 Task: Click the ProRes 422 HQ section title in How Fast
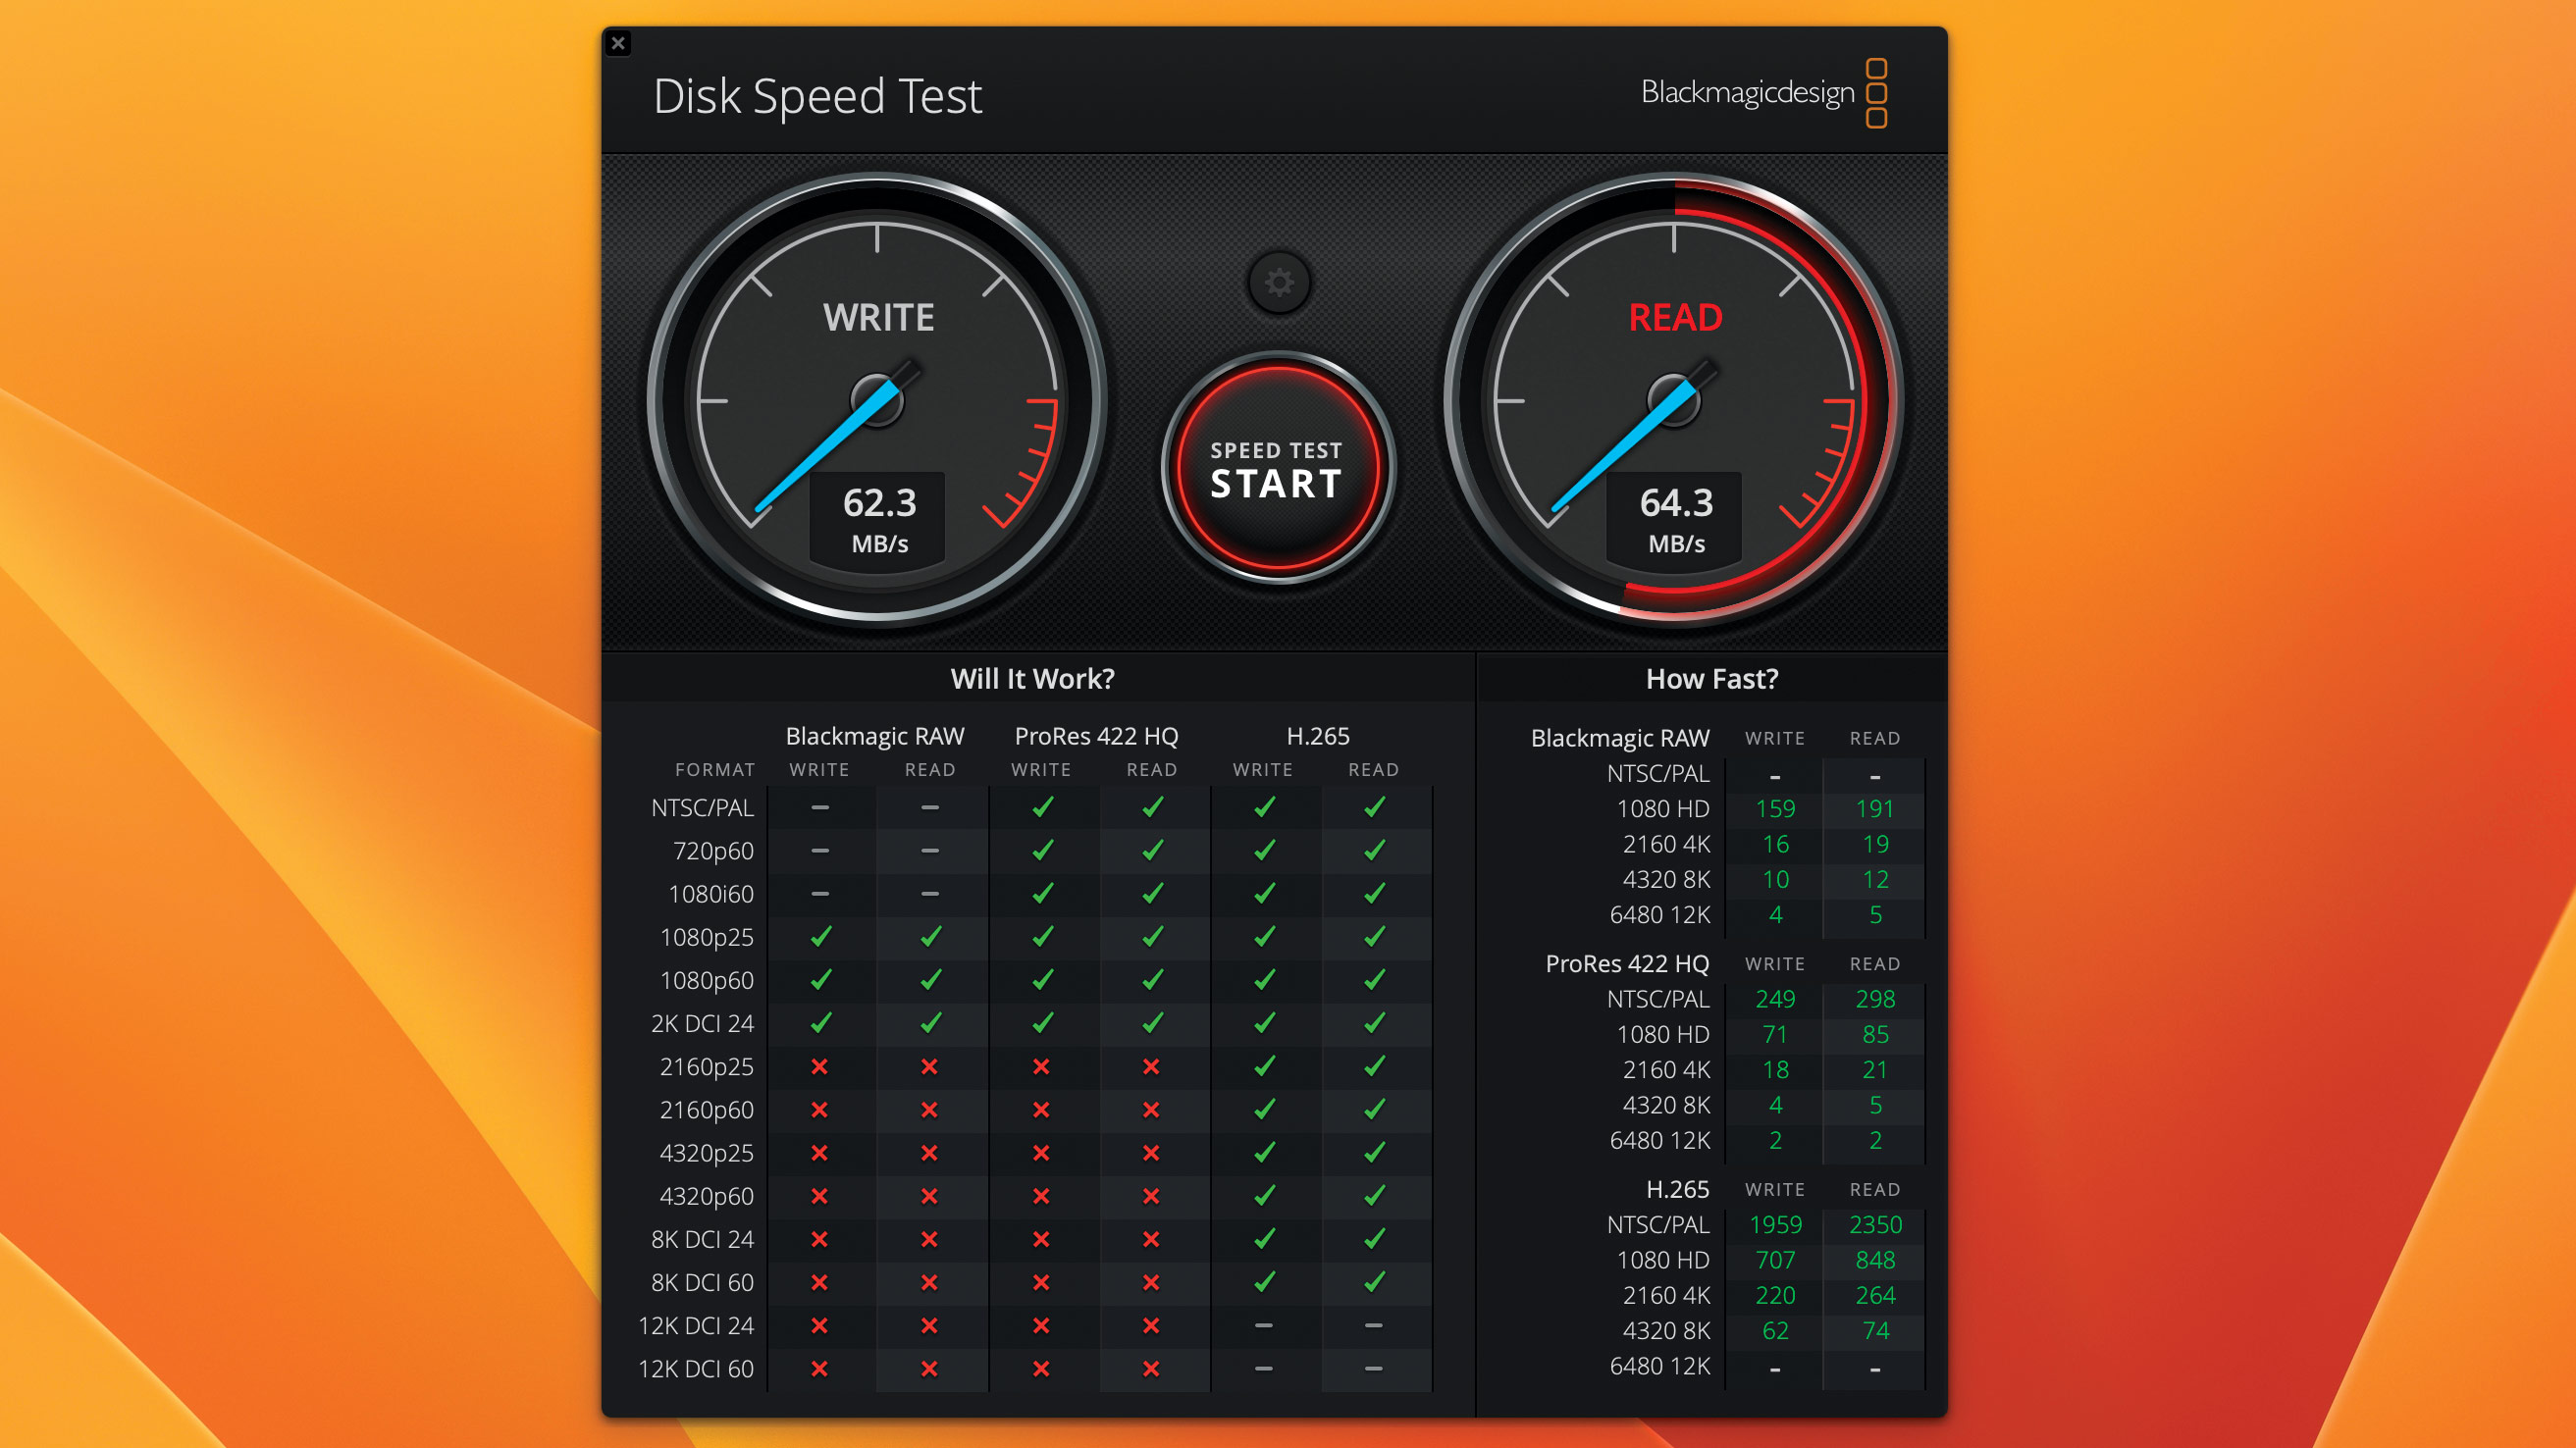pyautogui.click(x=1627, y=964)
